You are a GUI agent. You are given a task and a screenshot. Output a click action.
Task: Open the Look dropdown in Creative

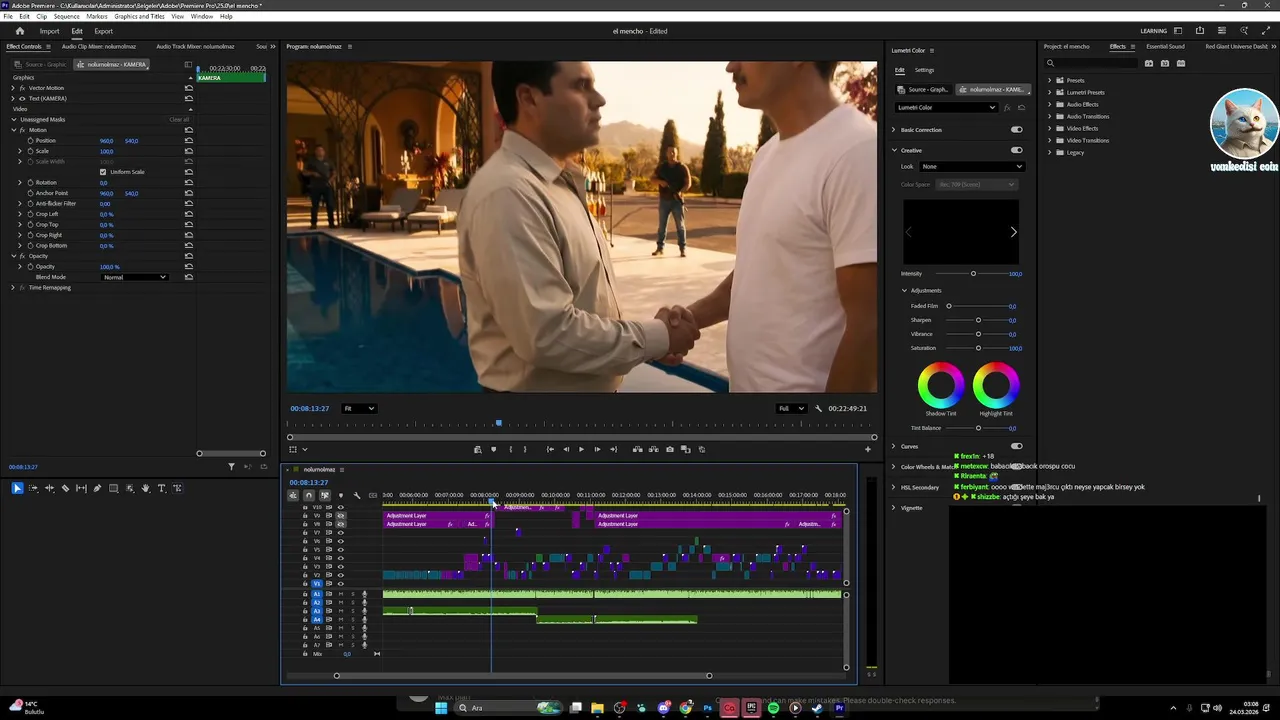tap(972, 166)
